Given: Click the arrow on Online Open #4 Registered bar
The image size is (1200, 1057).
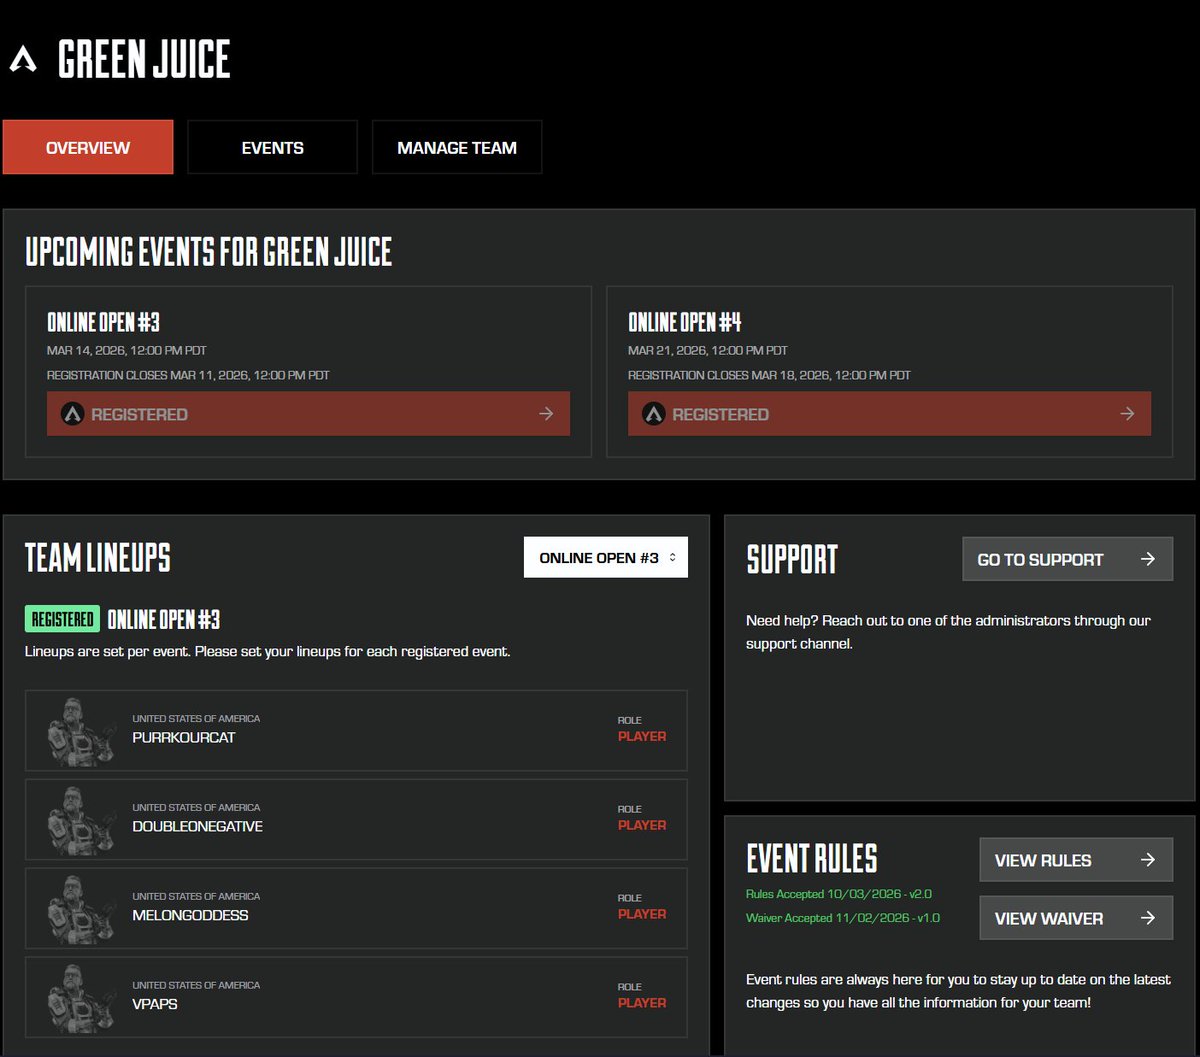Looking at the screenshot, I should 1127,414.
